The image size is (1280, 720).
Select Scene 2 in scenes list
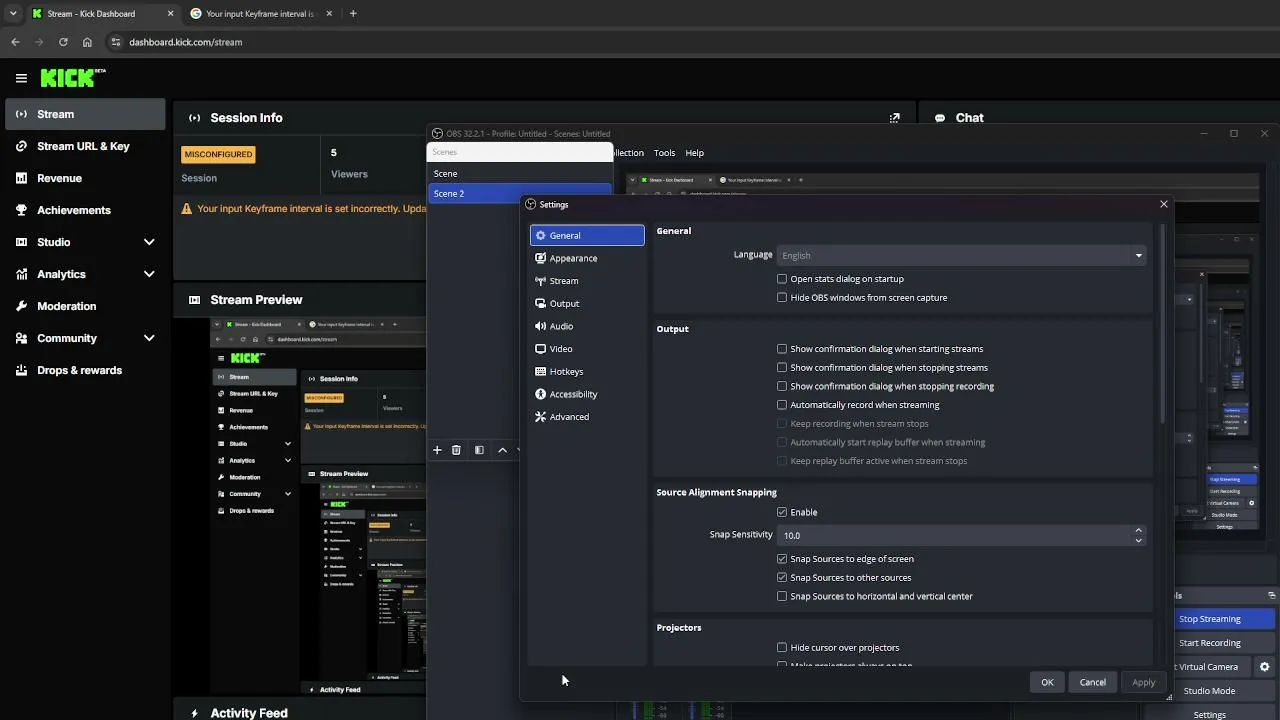pyautogui.click(x=519, y=193)
